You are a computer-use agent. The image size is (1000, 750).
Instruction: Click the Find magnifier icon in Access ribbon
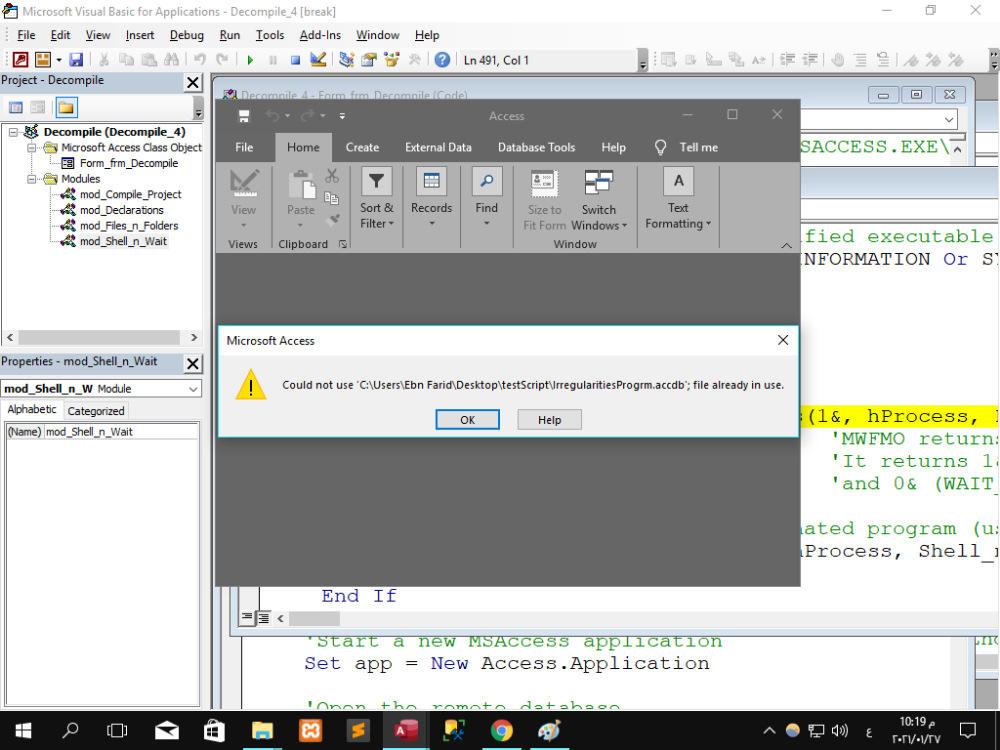pyautogui.click(x=487, y=182)
